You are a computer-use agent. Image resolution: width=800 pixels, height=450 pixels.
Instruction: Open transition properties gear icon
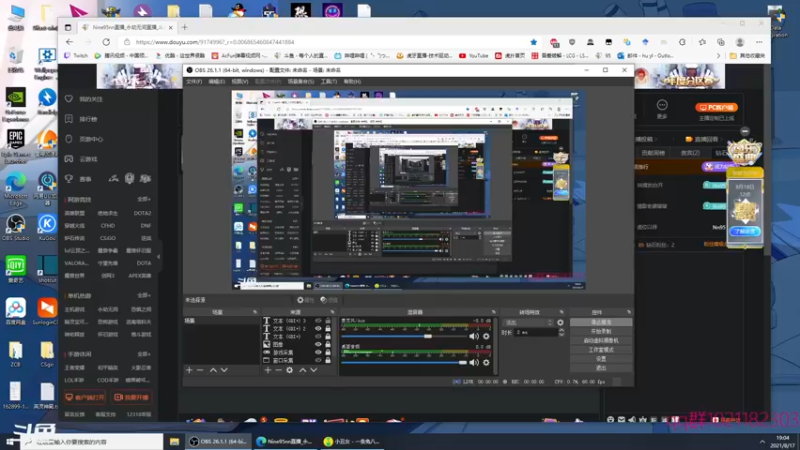point(560,322)
